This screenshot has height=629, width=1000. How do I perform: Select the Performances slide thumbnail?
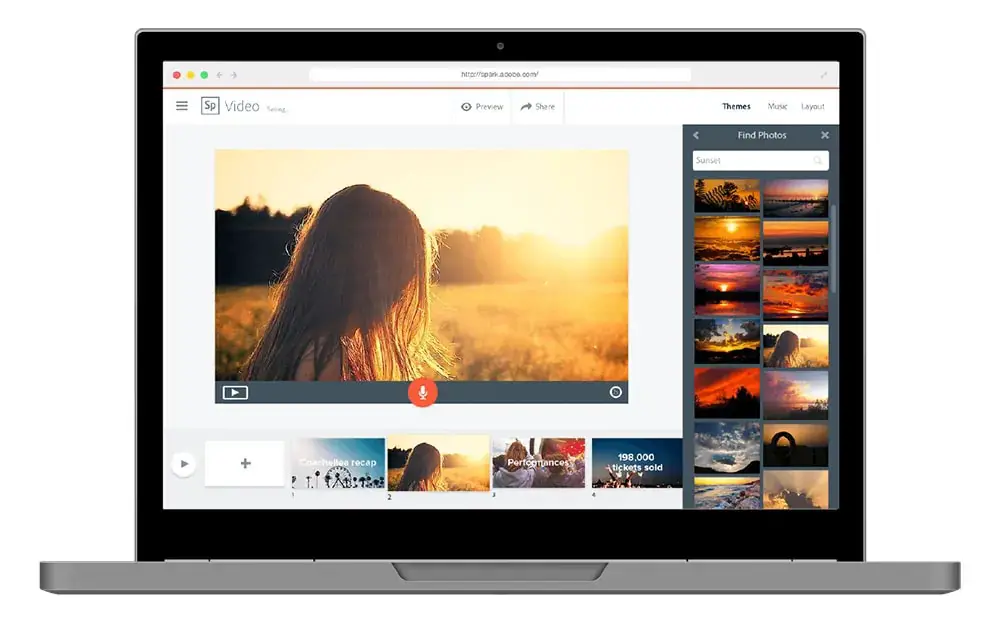pyautogui.click(x=539, y=463)
